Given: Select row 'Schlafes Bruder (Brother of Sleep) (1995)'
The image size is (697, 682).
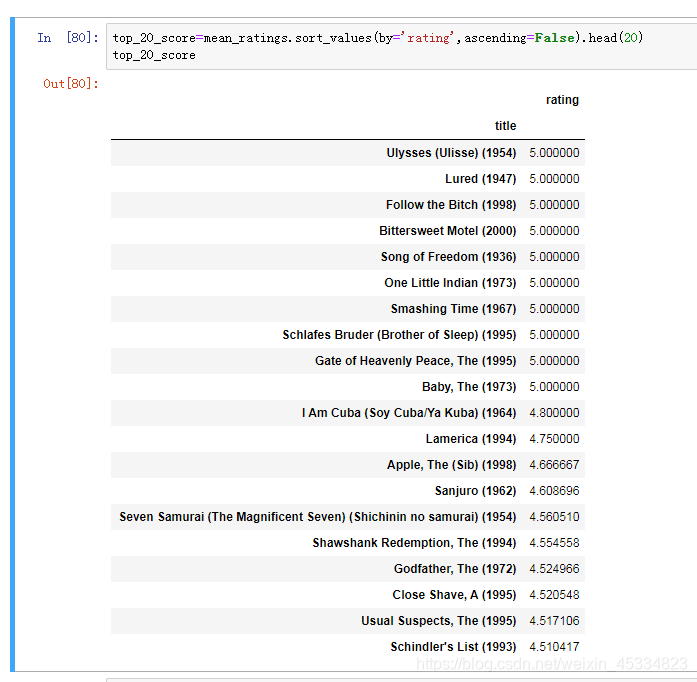Looking at the screenshot, I should [x=348, y=335].
